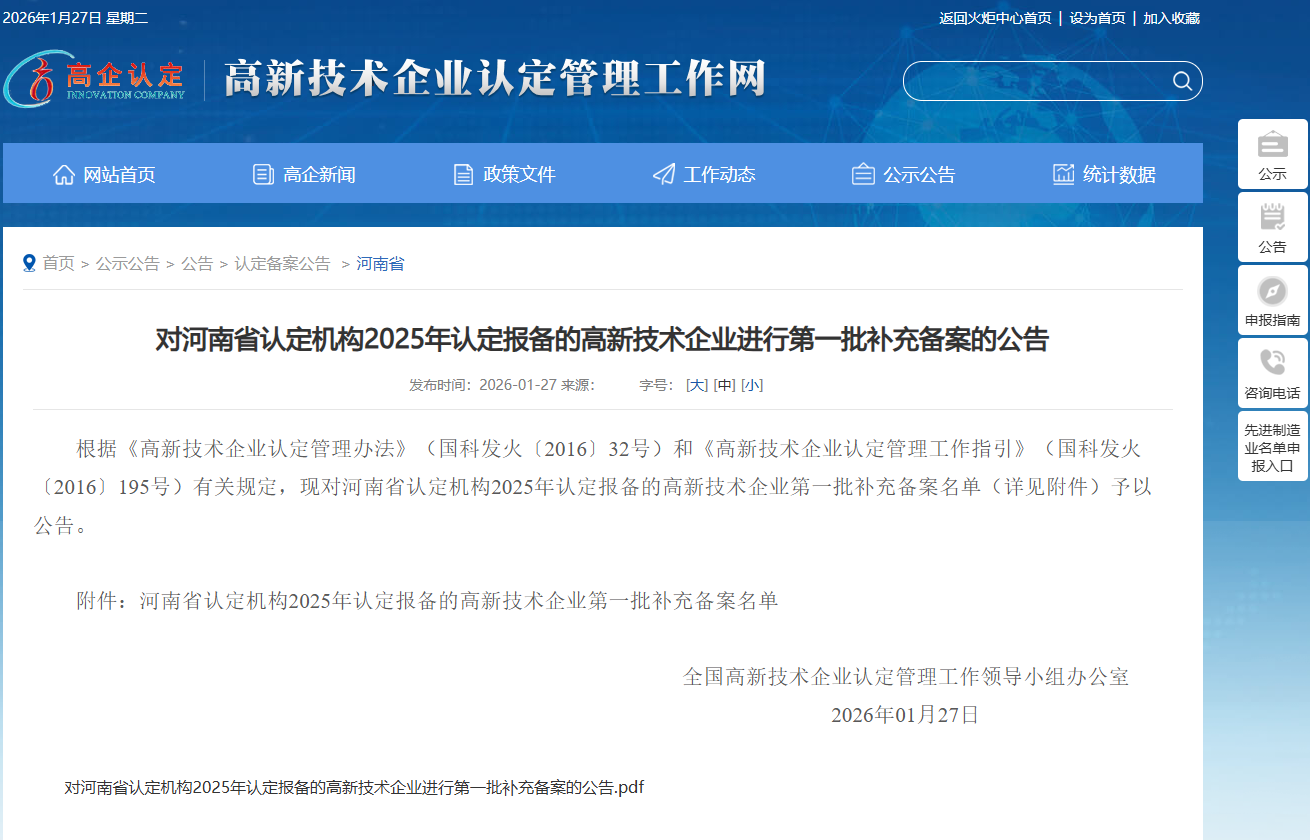Open the 高企新闻 menu item
This screenshot has width=1310, height=840.
pos(318,174)
